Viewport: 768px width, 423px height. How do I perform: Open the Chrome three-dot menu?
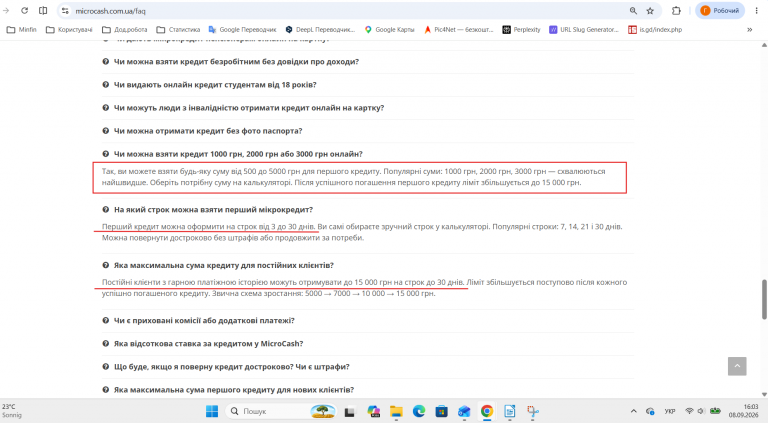[x=756, y=11]
